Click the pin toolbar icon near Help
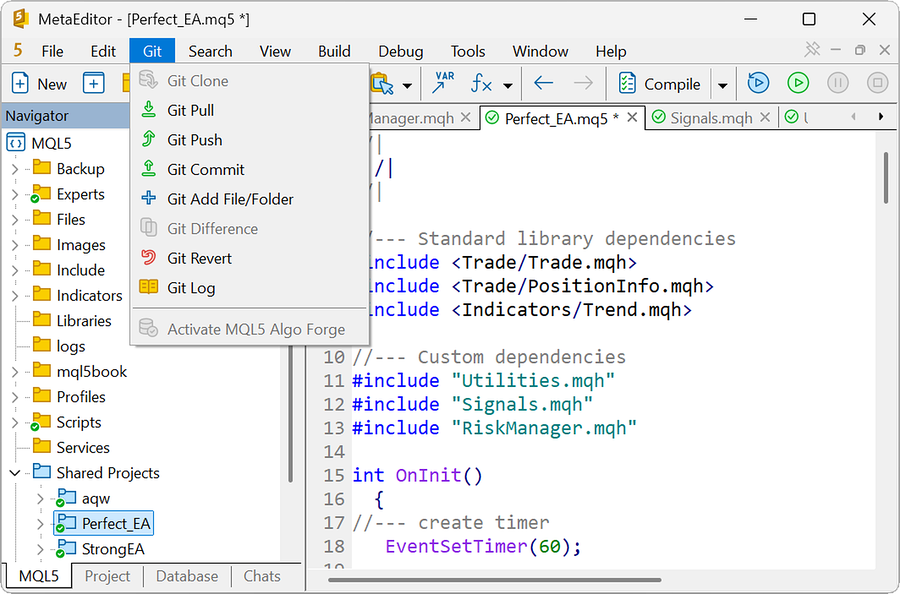Image resolution: width=900 pixels, height=594 pixels. coord(812,50)
